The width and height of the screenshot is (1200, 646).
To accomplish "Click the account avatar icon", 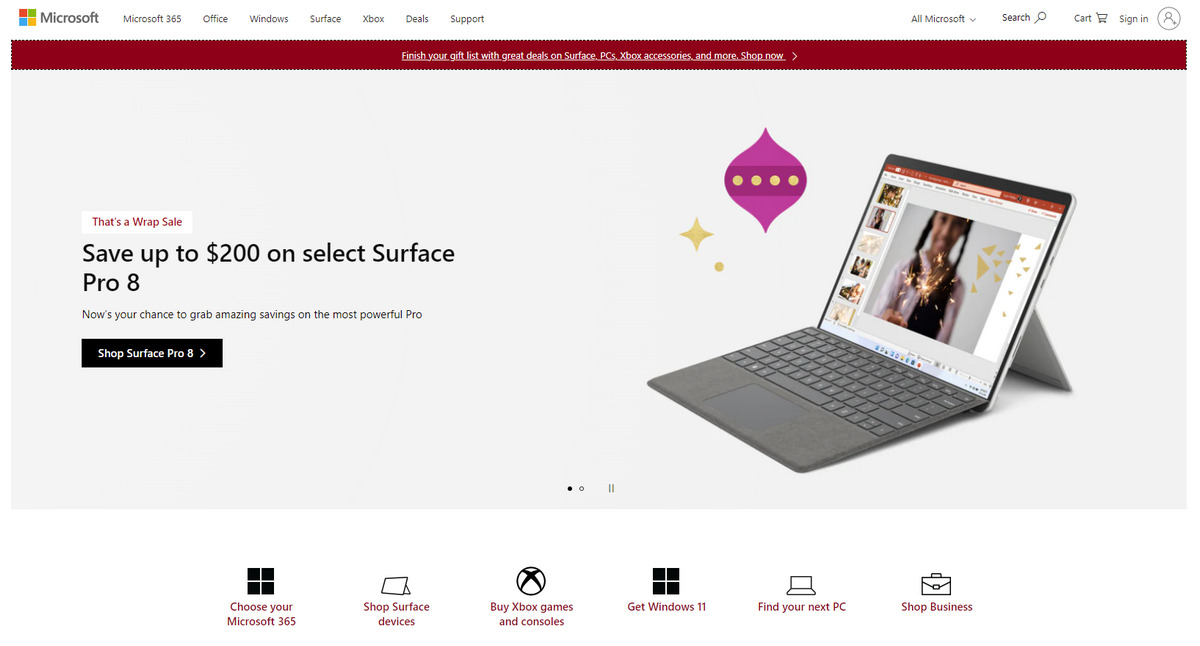I will click(x=1169, y=18).
